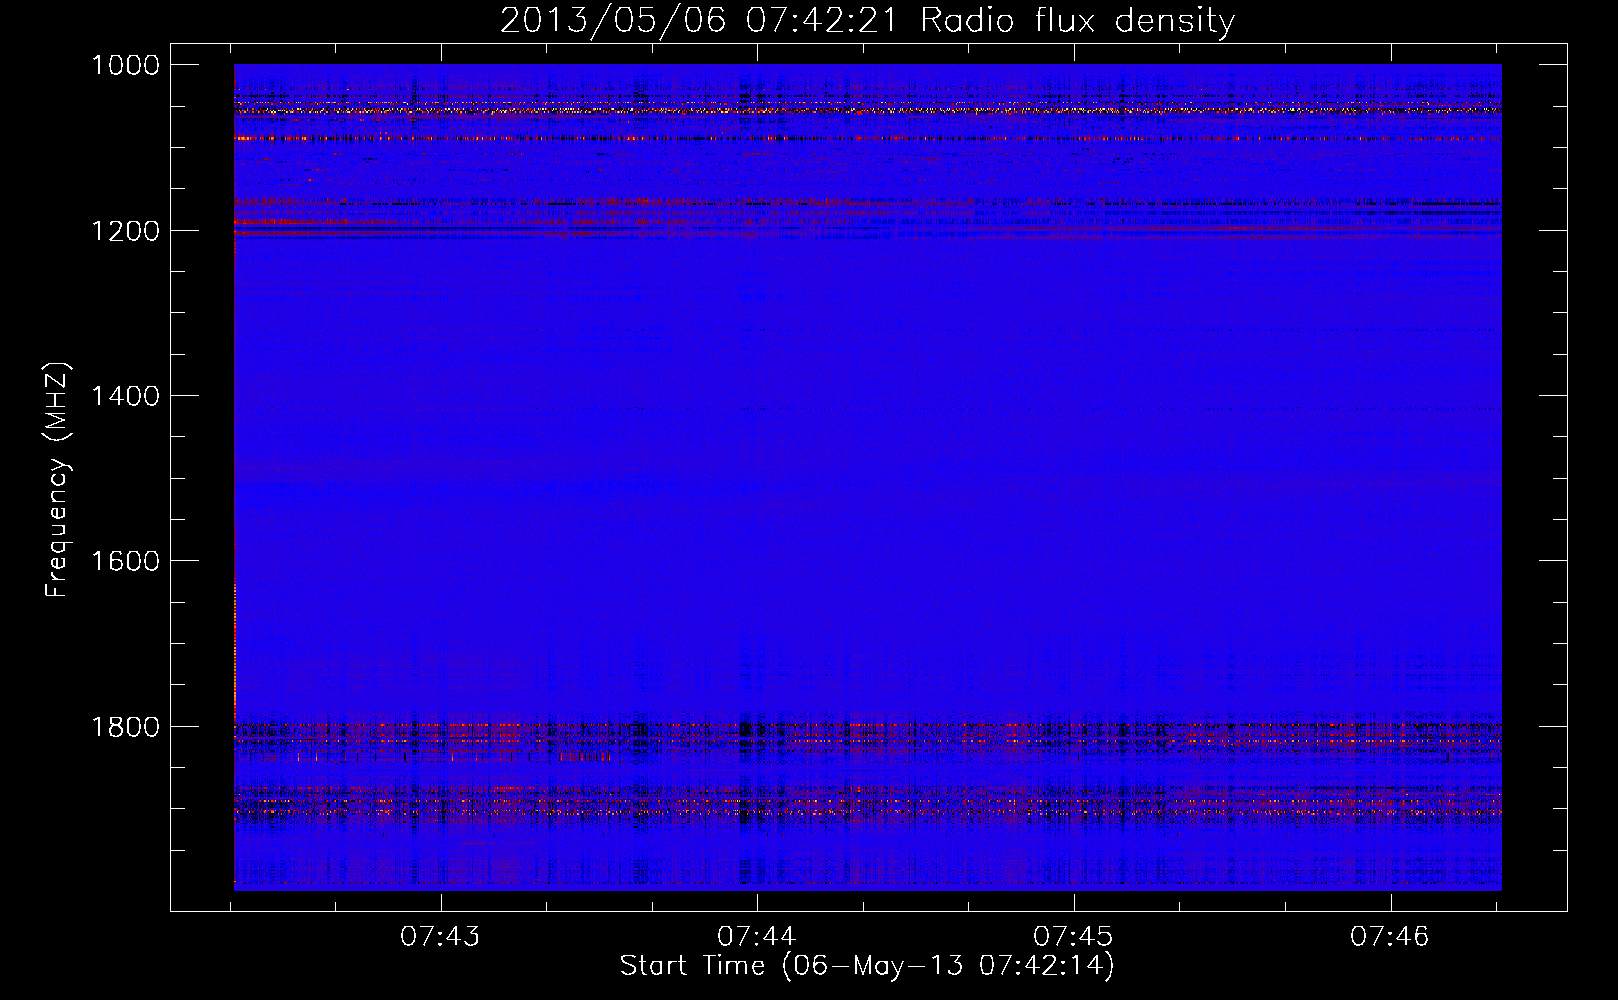The height and width of the screenshot is (1000, 1618).
Task: Select the 1200 frequency tick label
Action: coord(125,231)
